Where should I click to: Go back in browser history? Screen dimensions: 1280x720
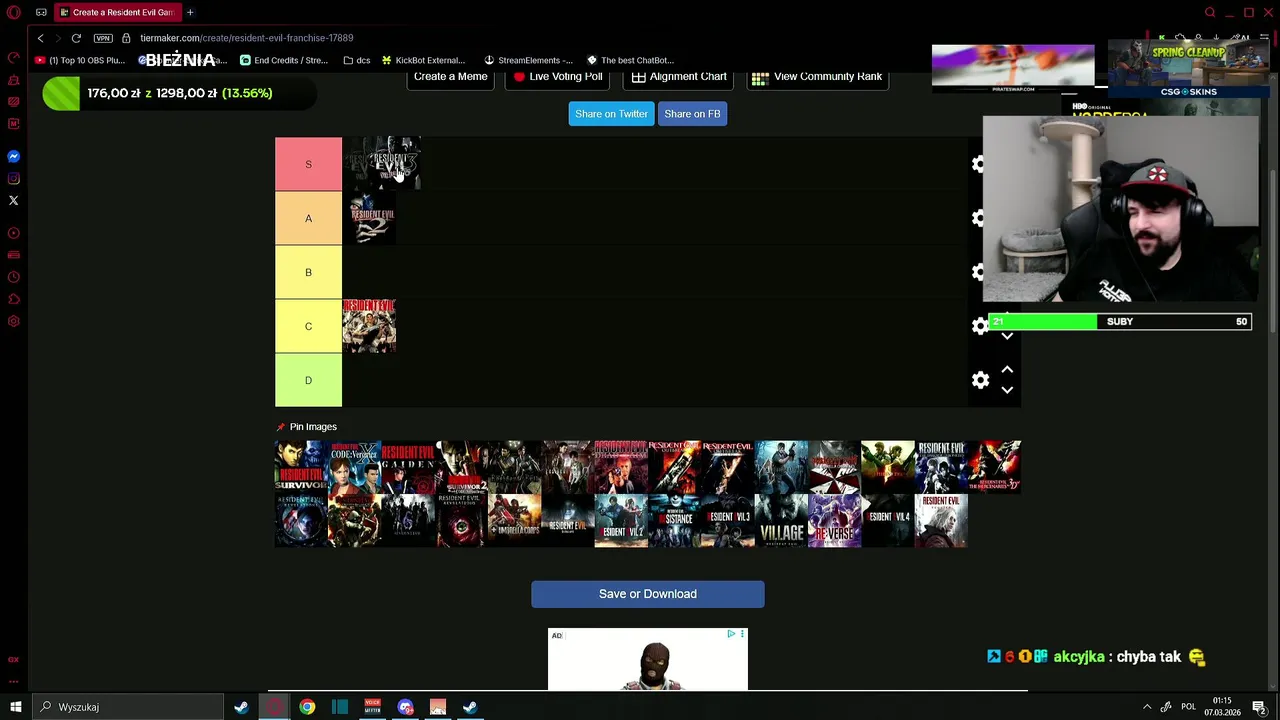[x=40, y=38]
